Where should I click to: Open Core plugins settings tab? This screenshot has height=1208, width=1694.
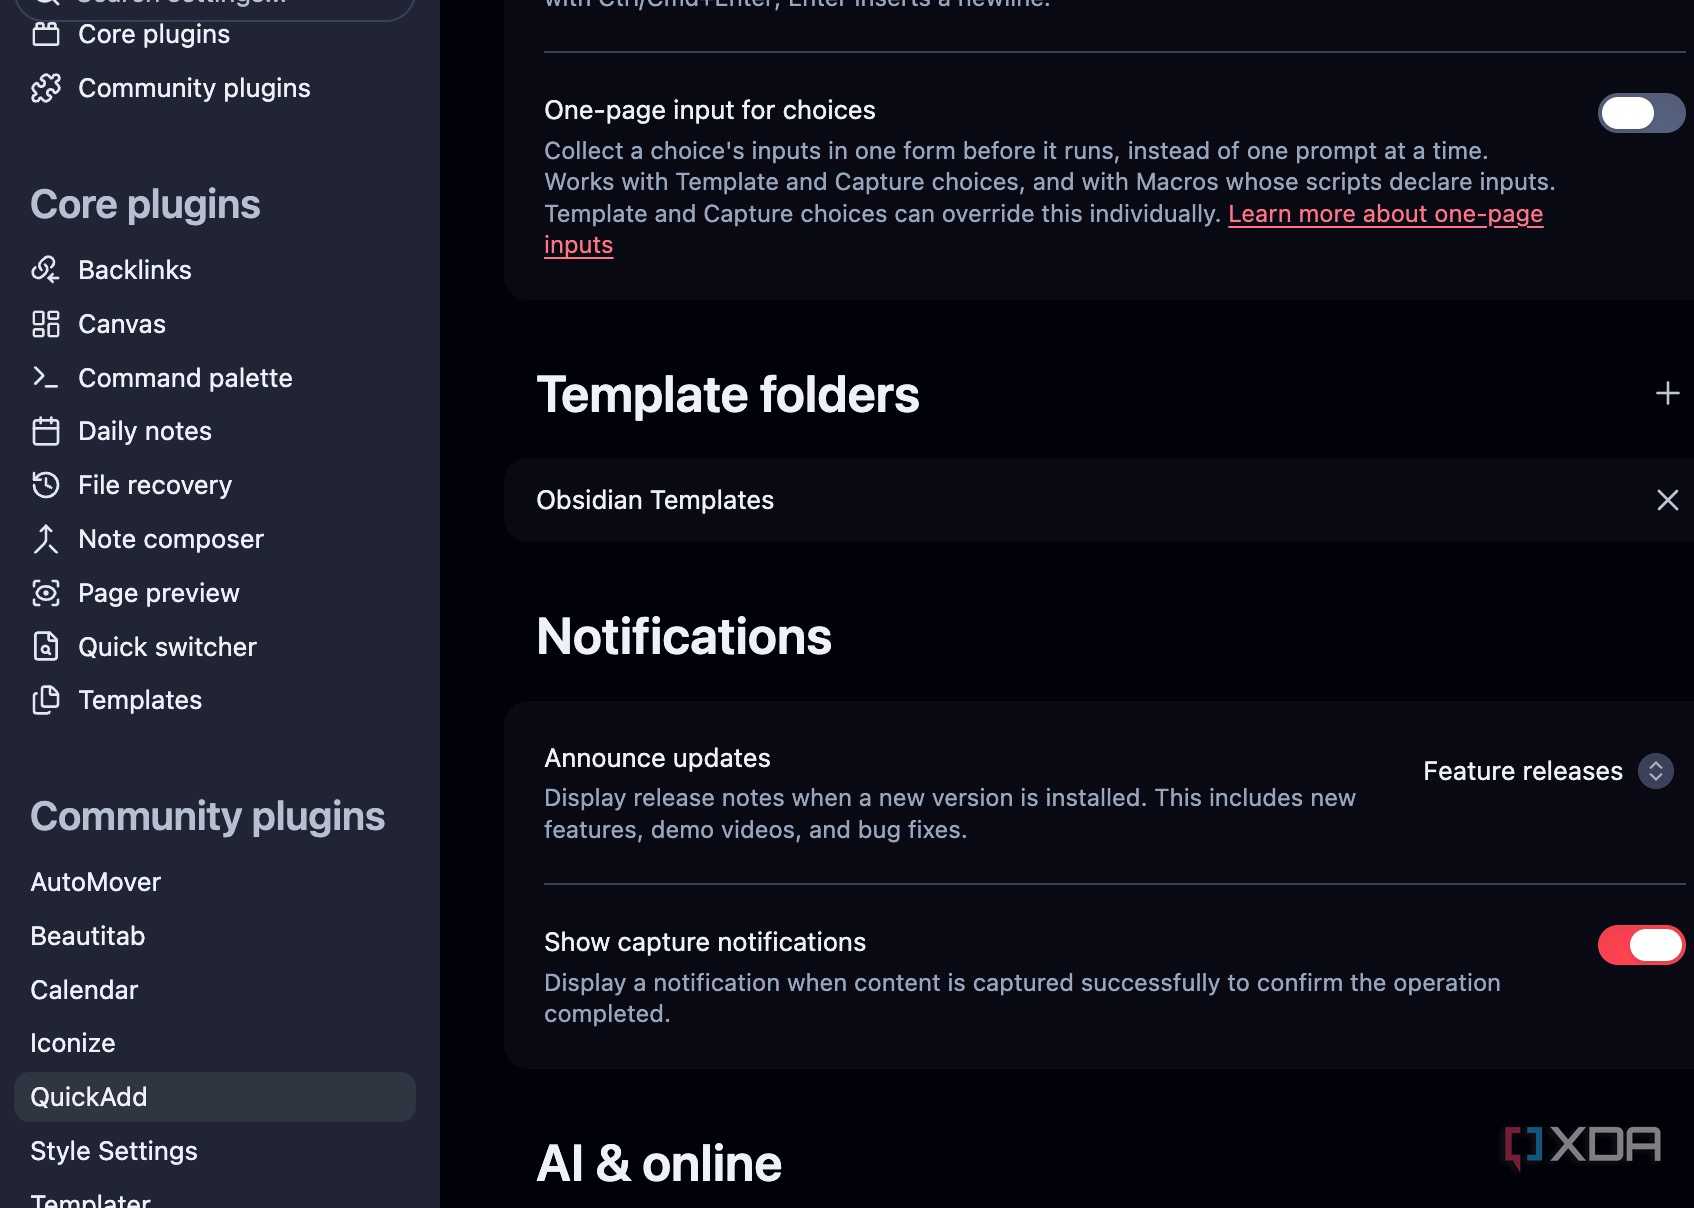tap(215, 35)
